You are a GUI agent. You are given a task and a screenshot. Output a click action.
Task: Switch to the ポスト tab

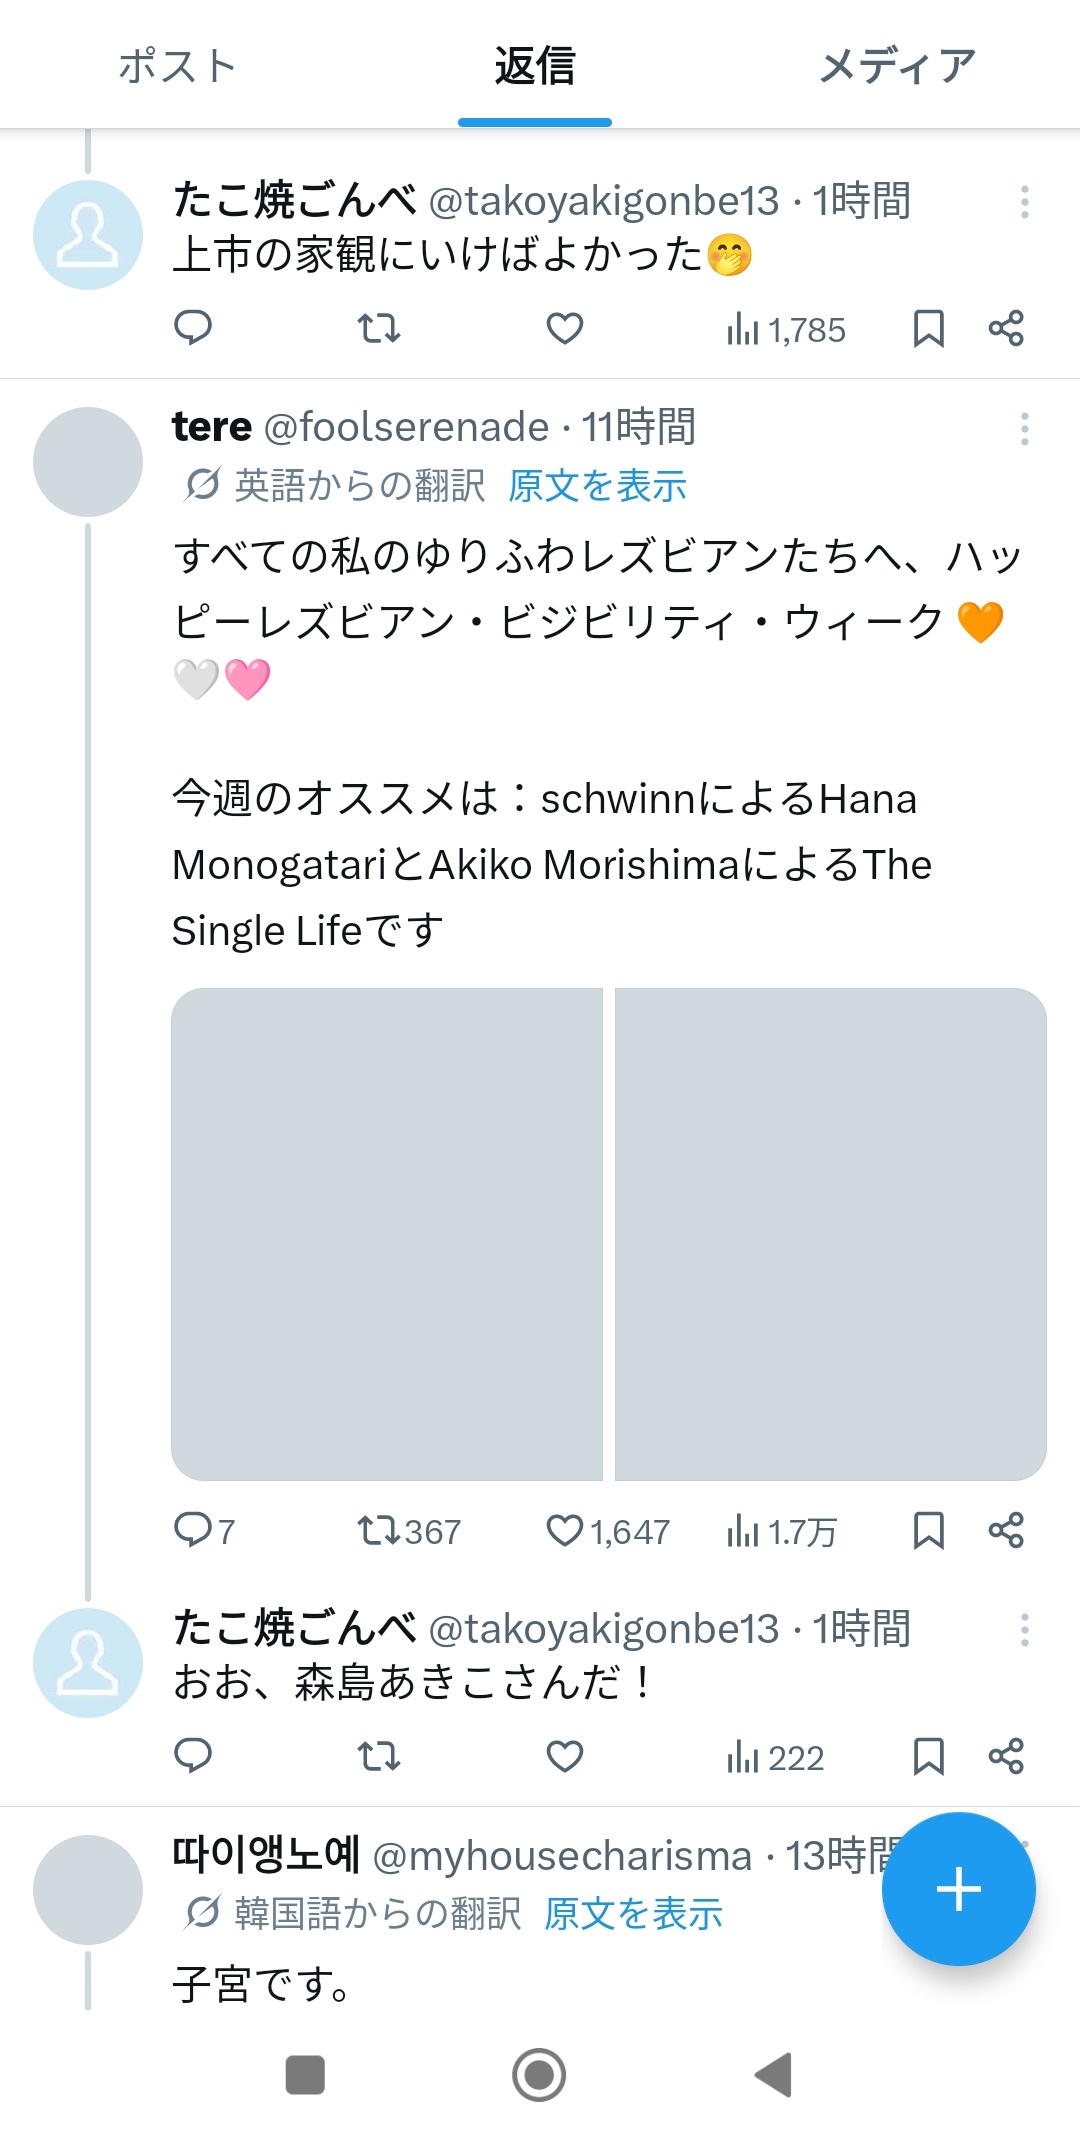177,66
